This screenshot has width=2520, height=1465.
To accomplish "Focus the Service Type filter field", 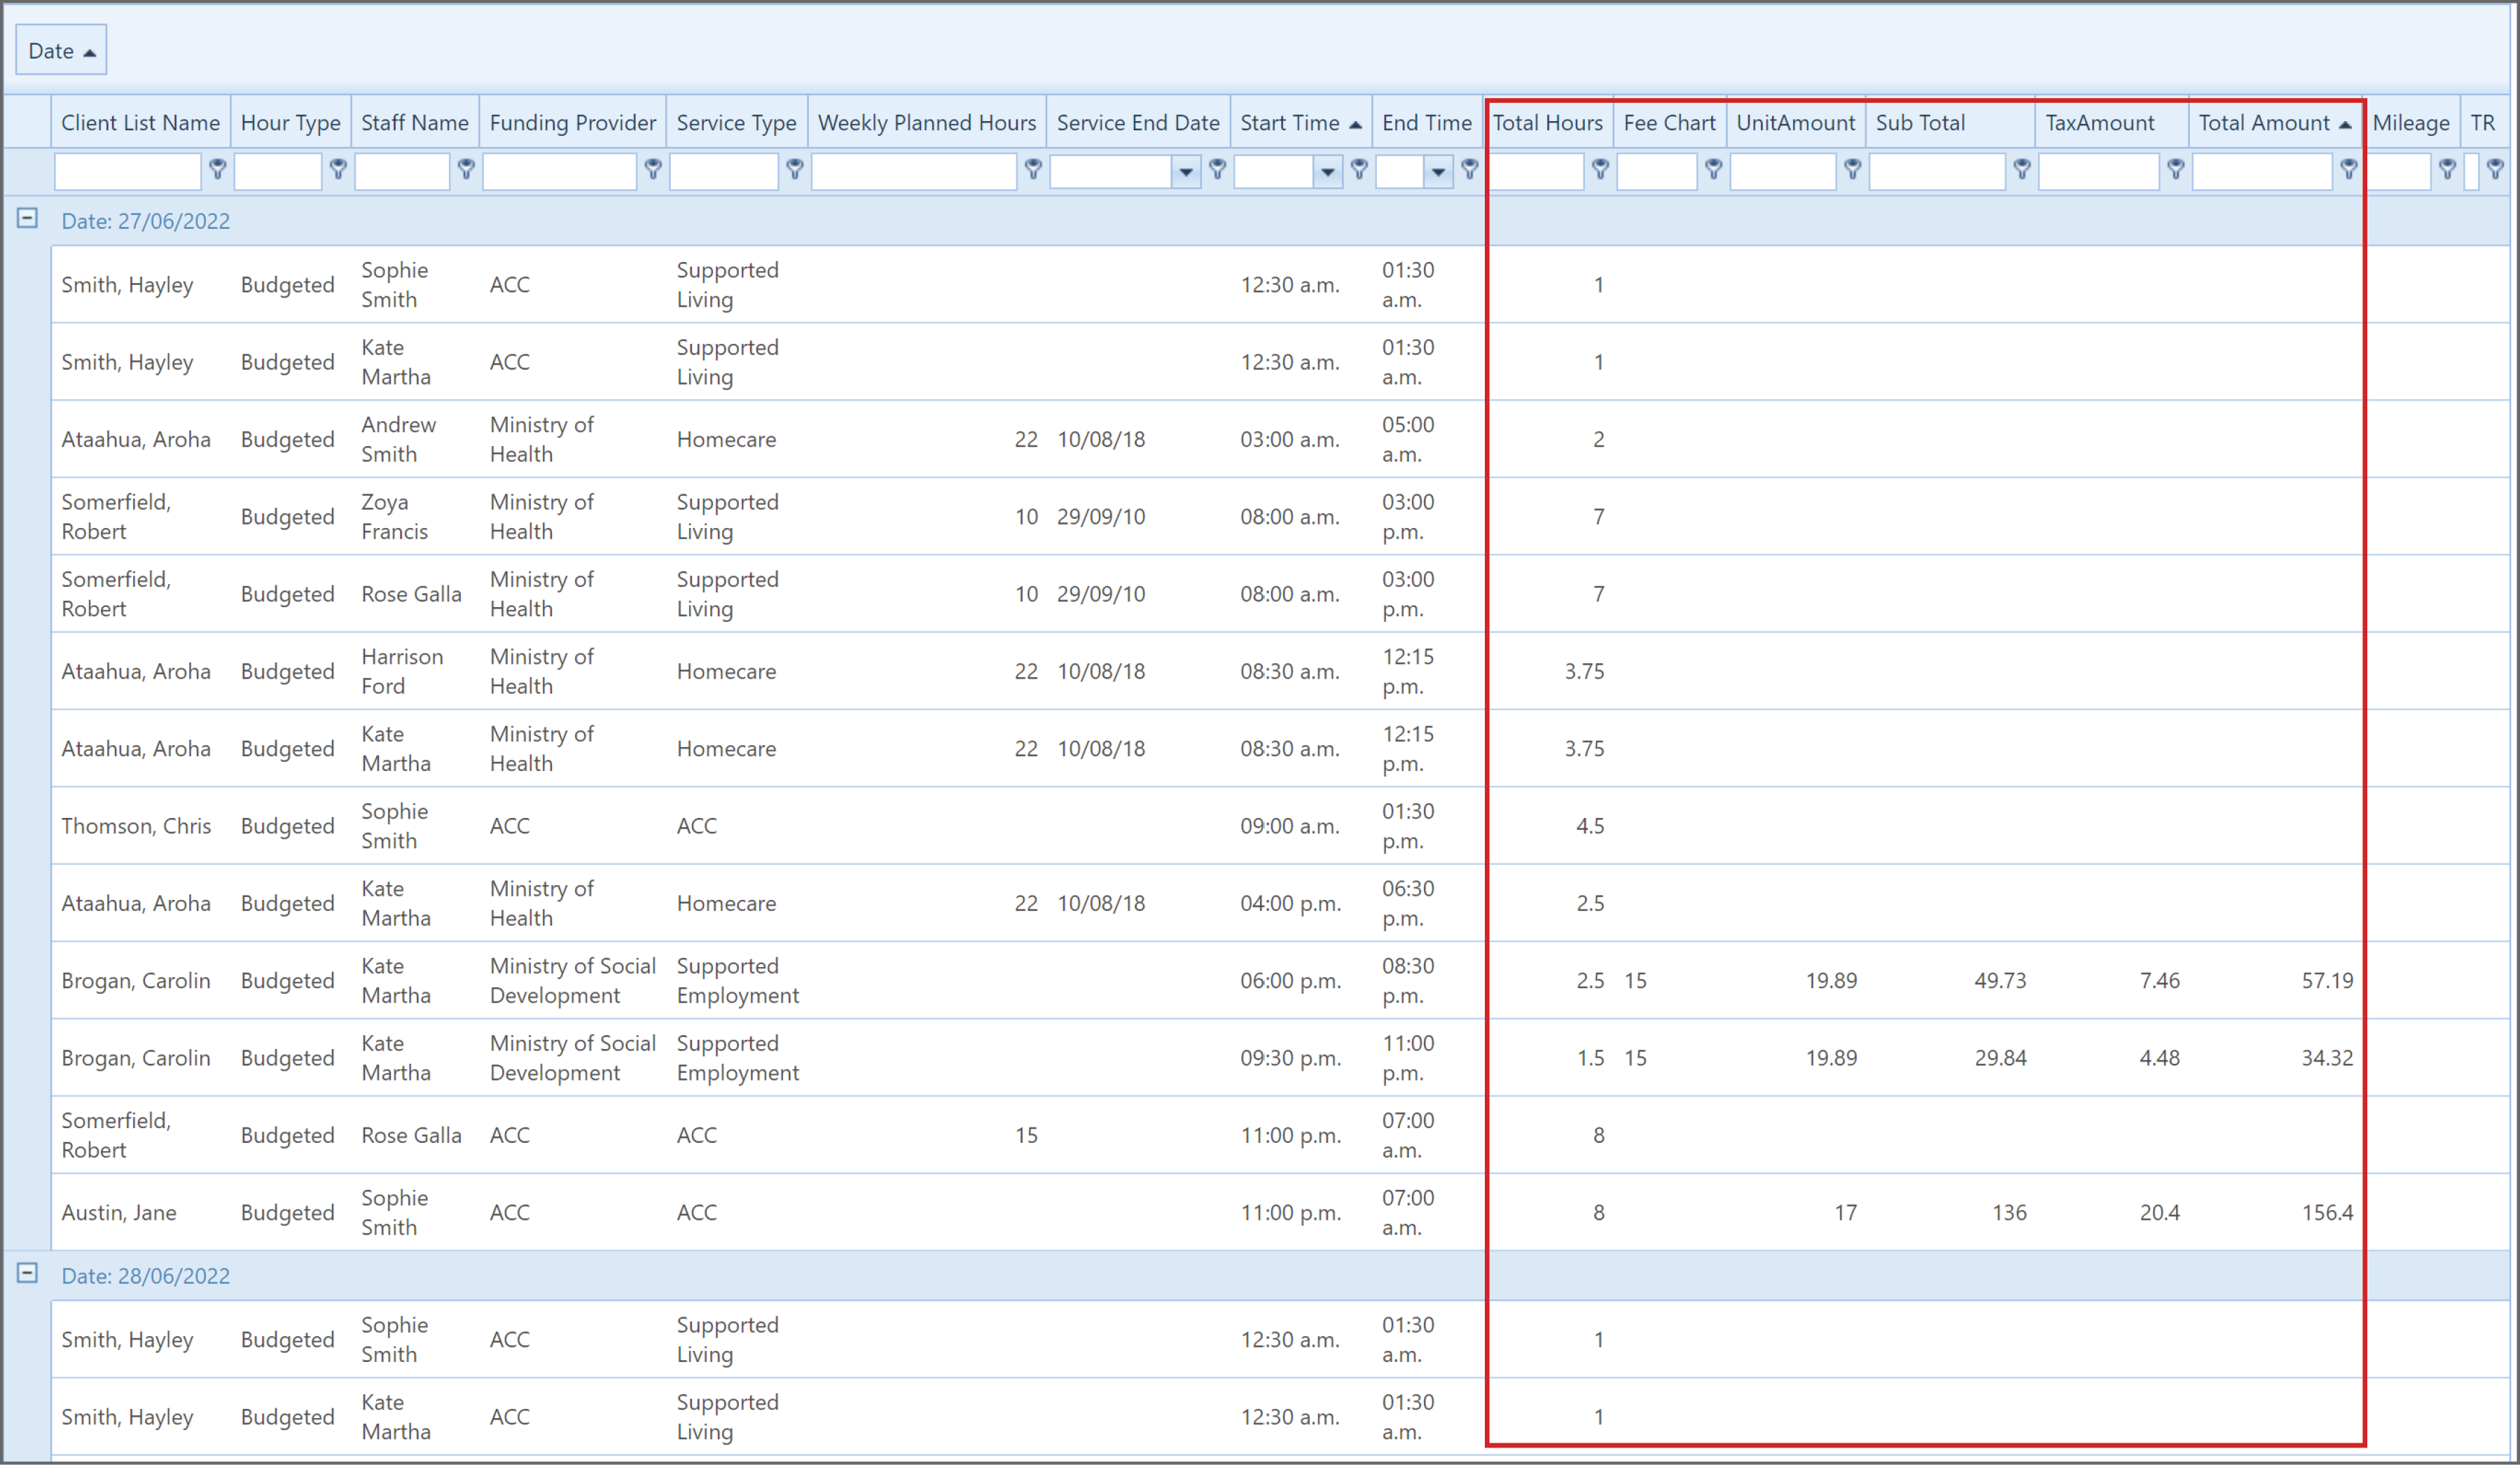I will 724,172.
